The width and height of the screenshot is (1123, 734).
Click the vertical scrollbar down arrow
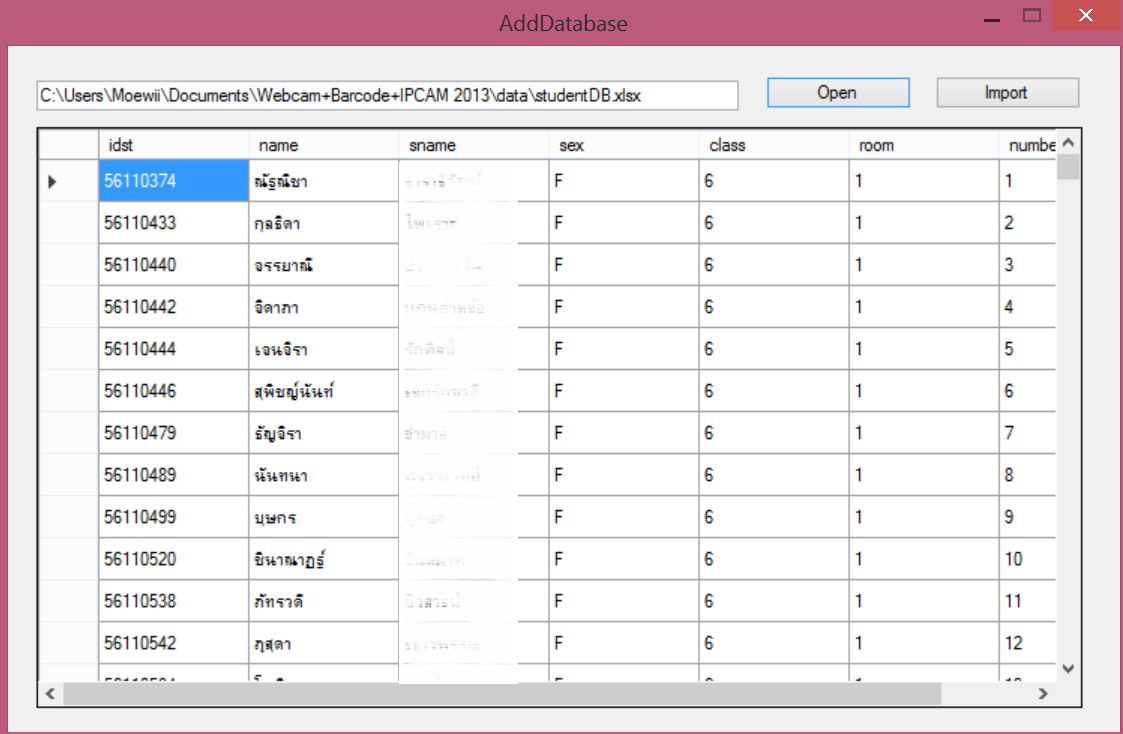pos(1067,668)
